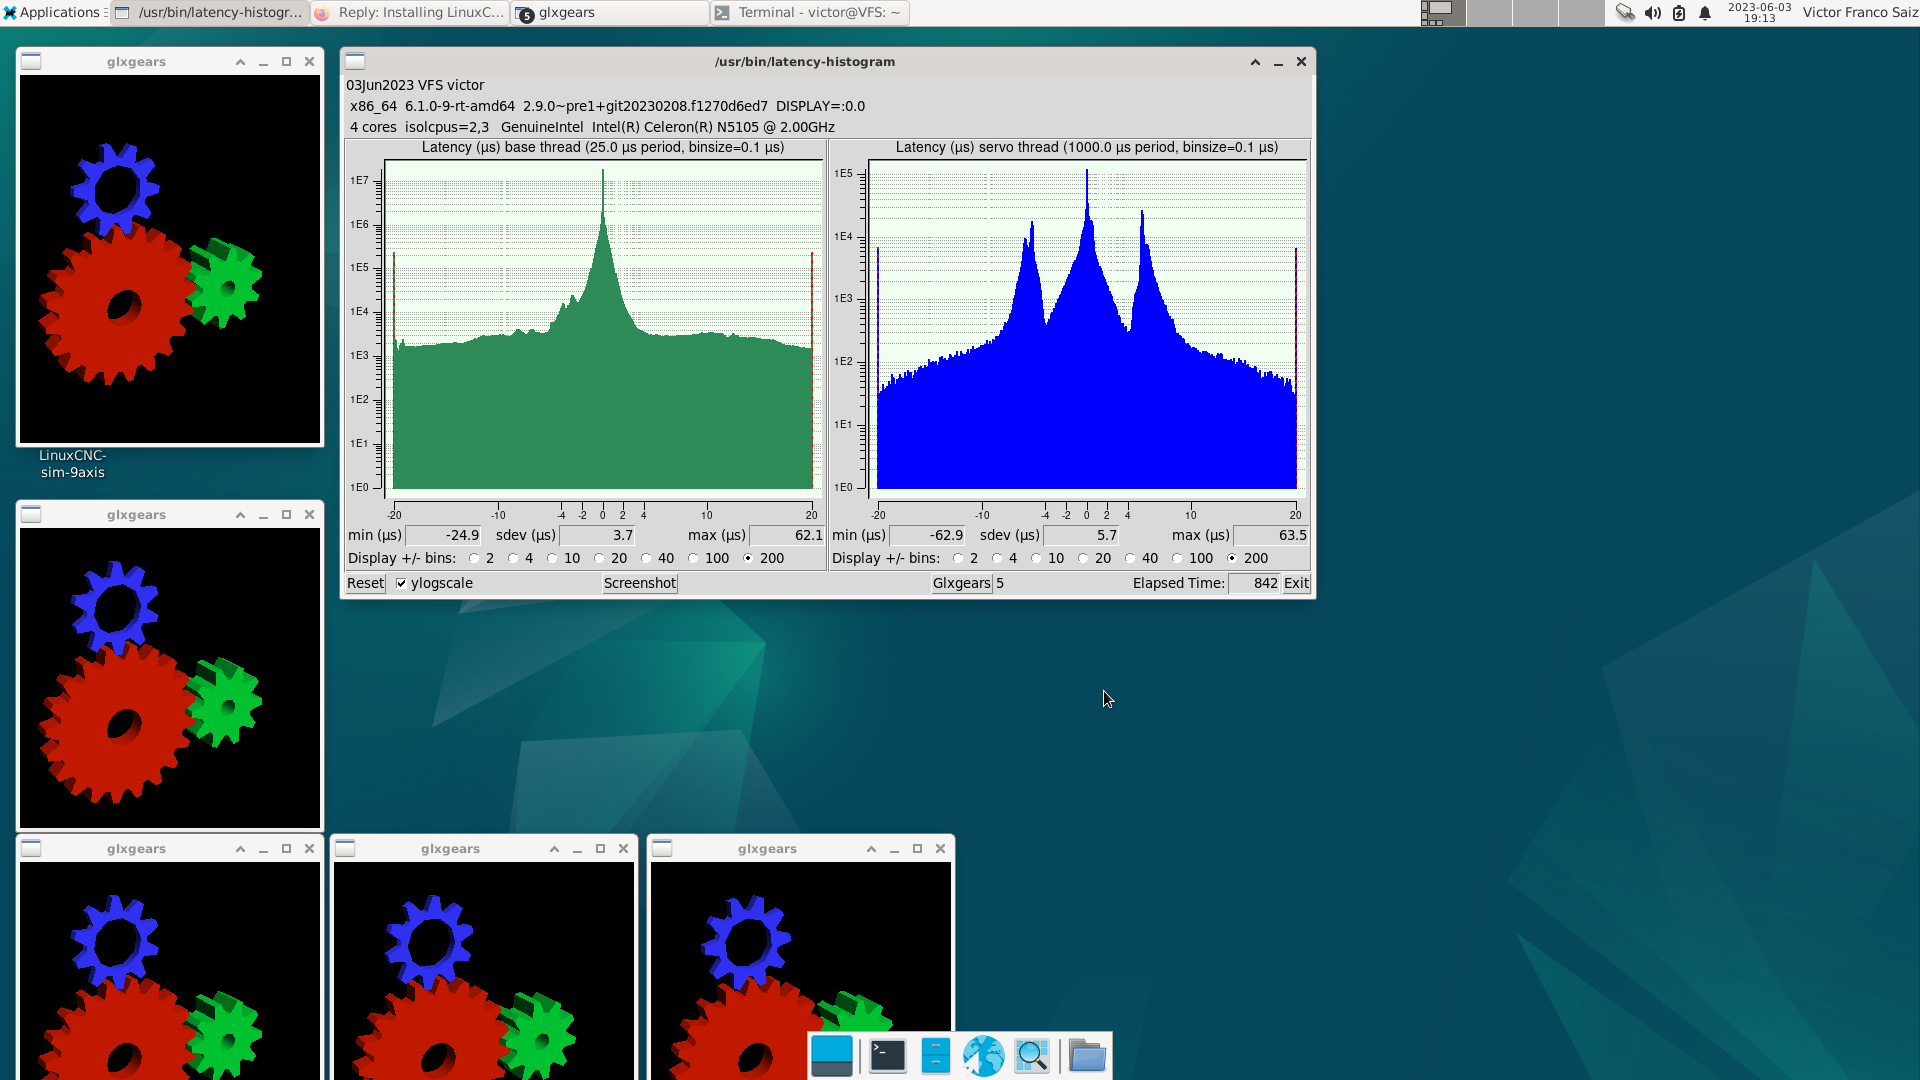Select servo thread display bins 200
The height and width of the screenshot is (1080, 1920).
click(x=1232, y=558)
